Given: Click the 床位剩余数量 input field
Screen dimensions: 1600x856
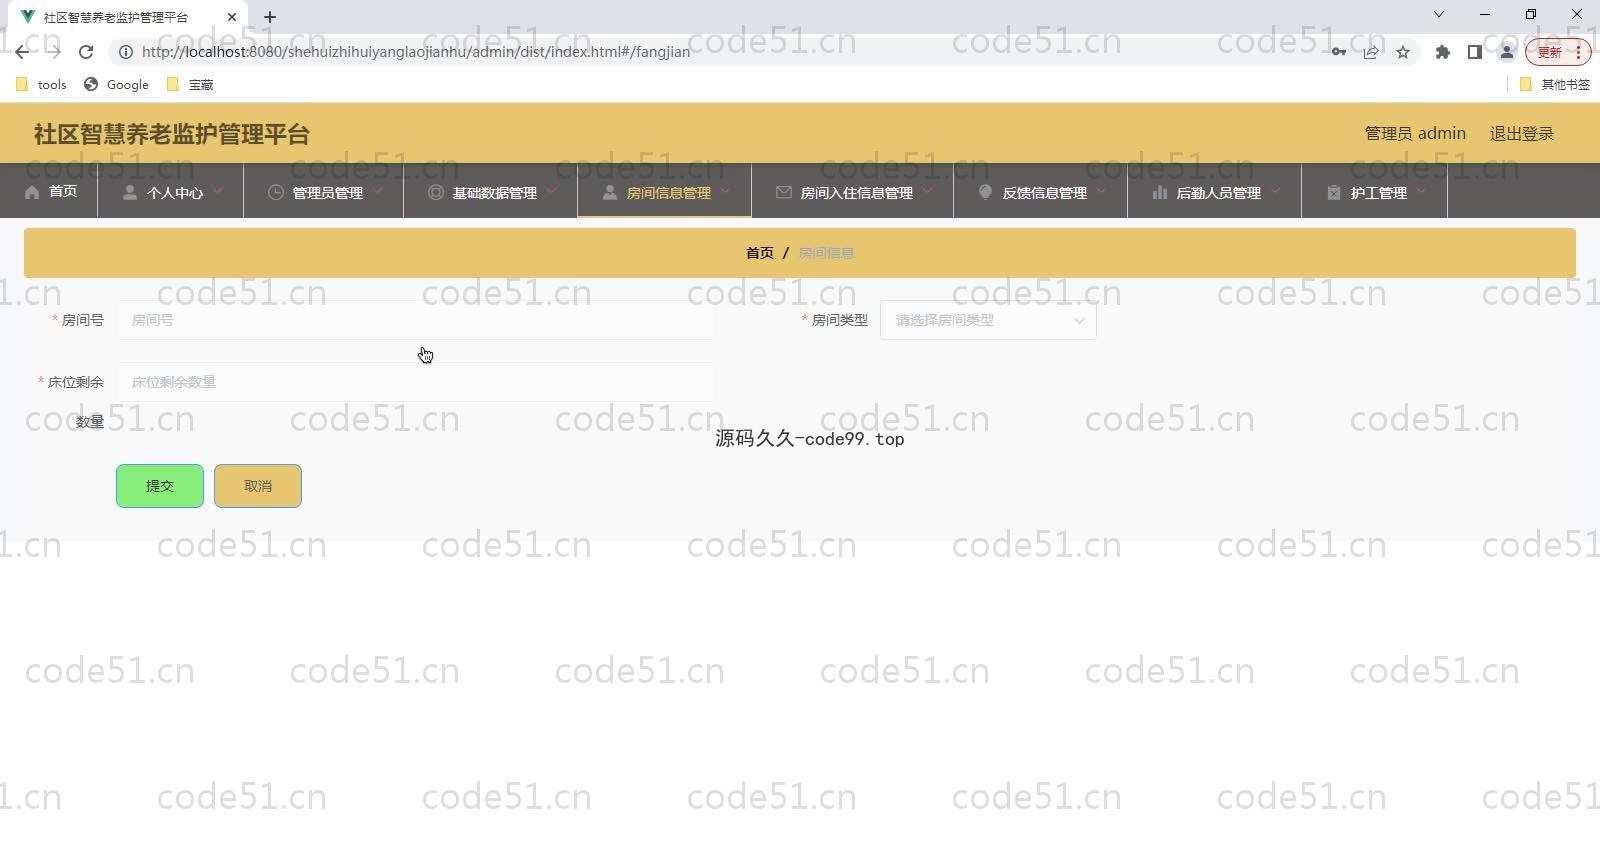Looking at the screenshot, I should (415, 382).
